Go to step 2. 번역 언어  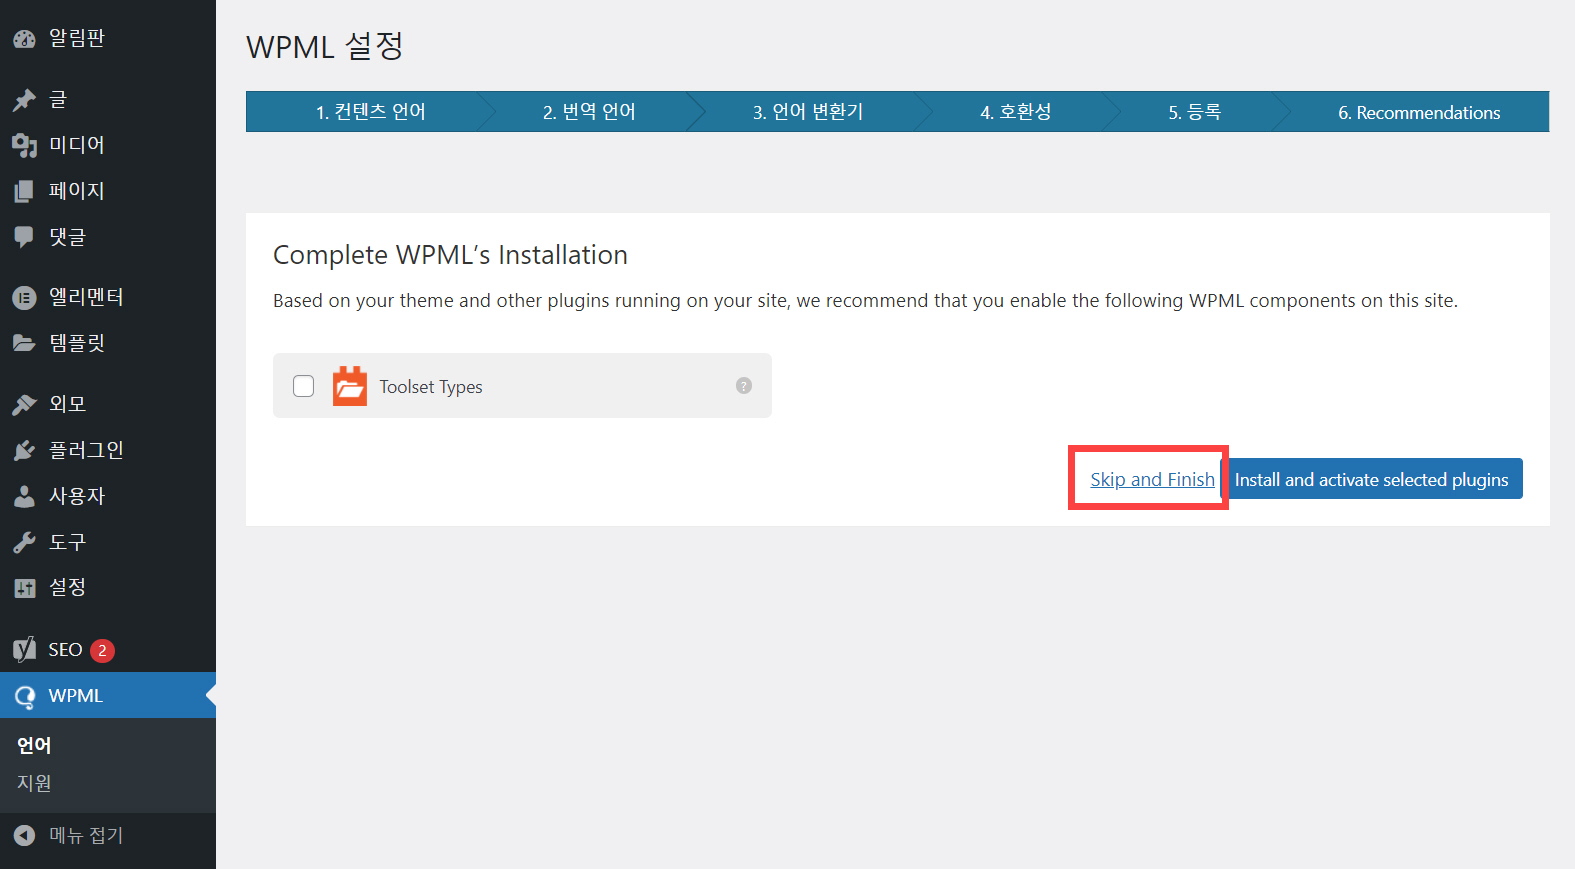(x=589, y=112)
